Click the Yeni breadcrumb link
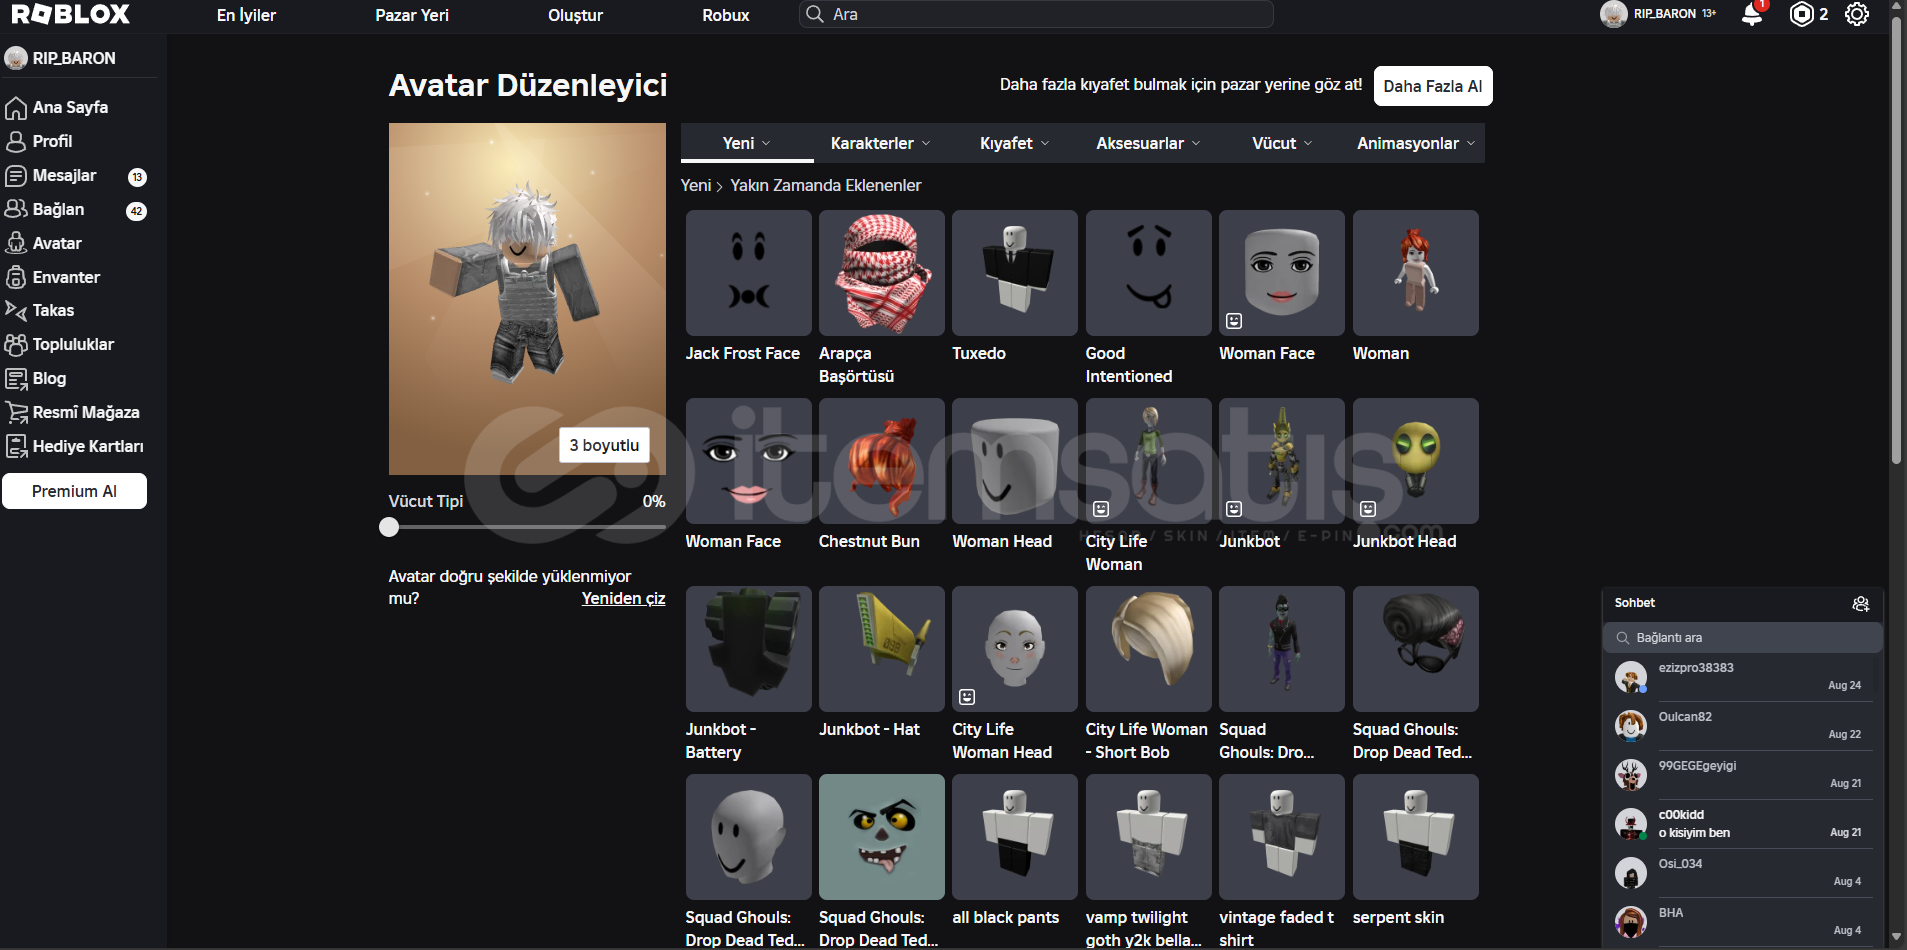The width and height of the screenshot is (1907, 950). [x=696, y=185]
